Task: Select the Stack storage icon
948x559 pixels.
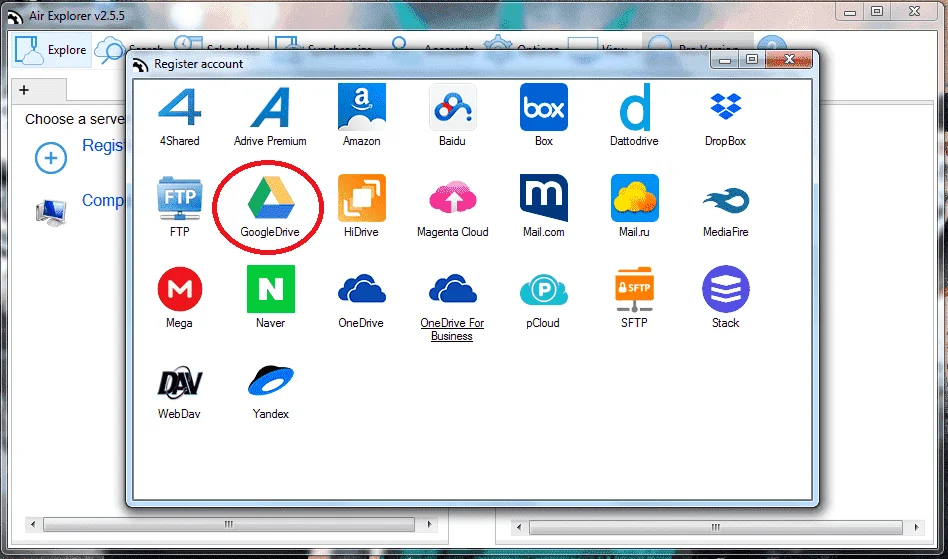Action: point(726,289)
